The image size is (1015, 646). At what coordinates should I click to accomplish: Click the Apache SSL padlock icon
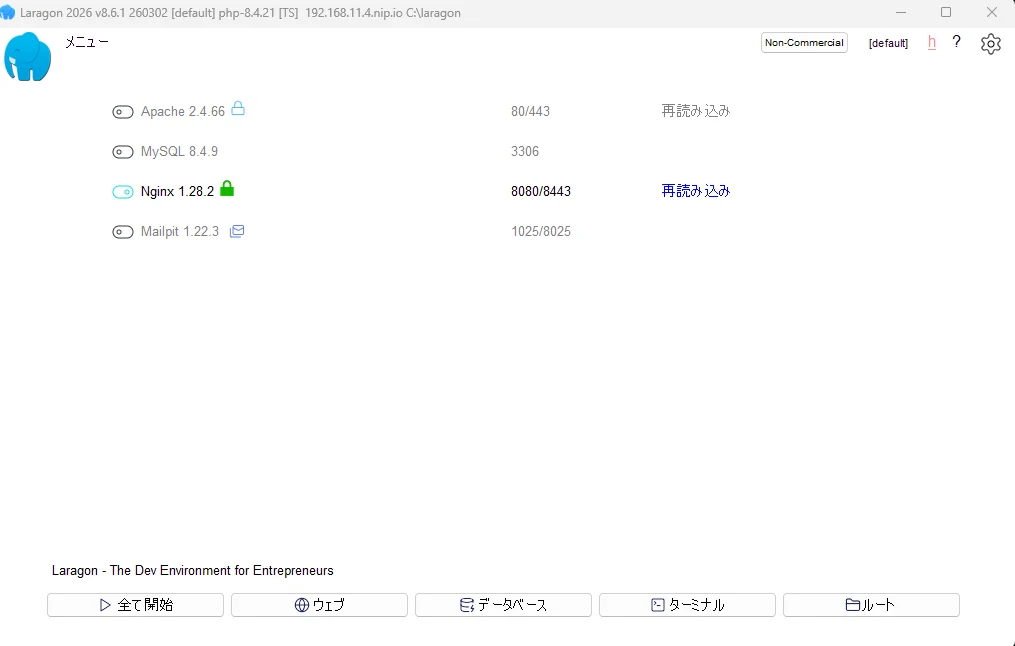click(238, 108)
